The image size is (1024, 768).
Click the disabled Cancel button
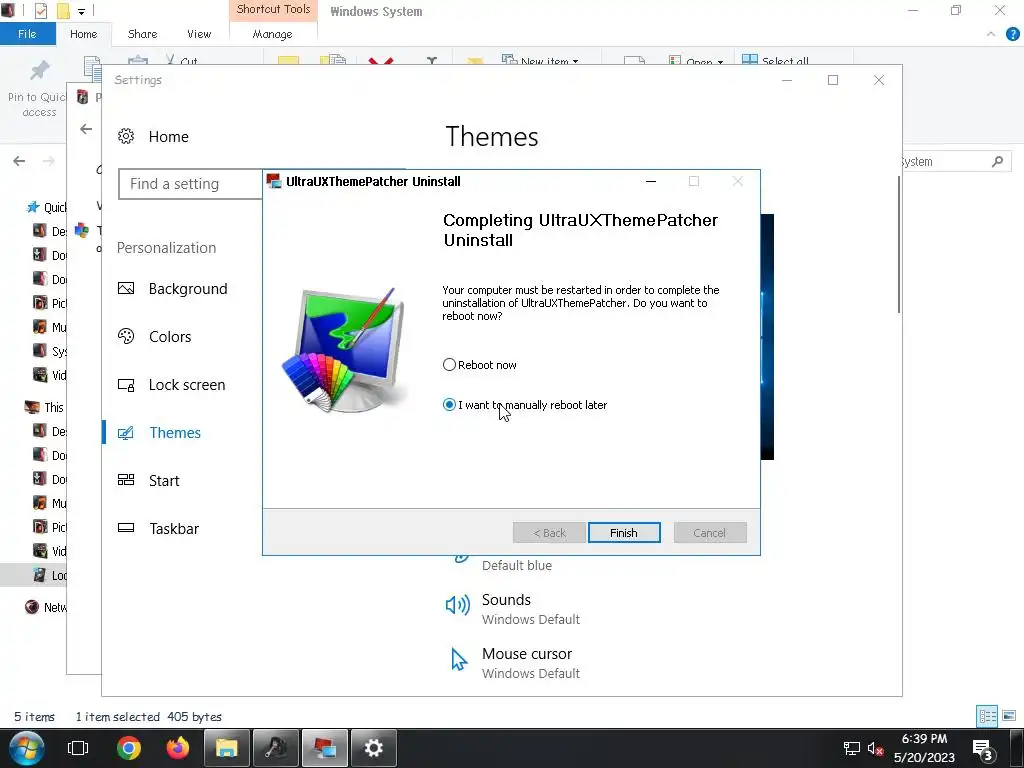click(x=710, y=533)
